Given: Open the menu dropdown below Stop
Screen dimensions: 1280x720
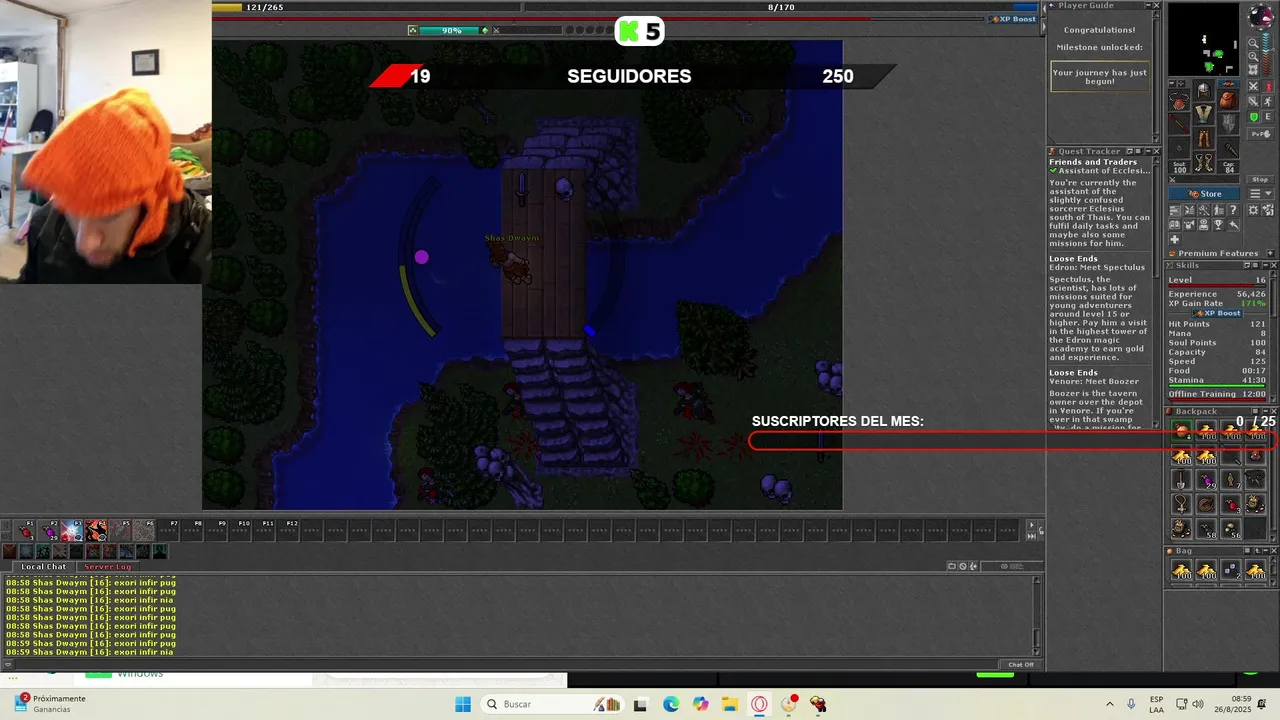Looking at the screenshot, I should [1260, 193].
